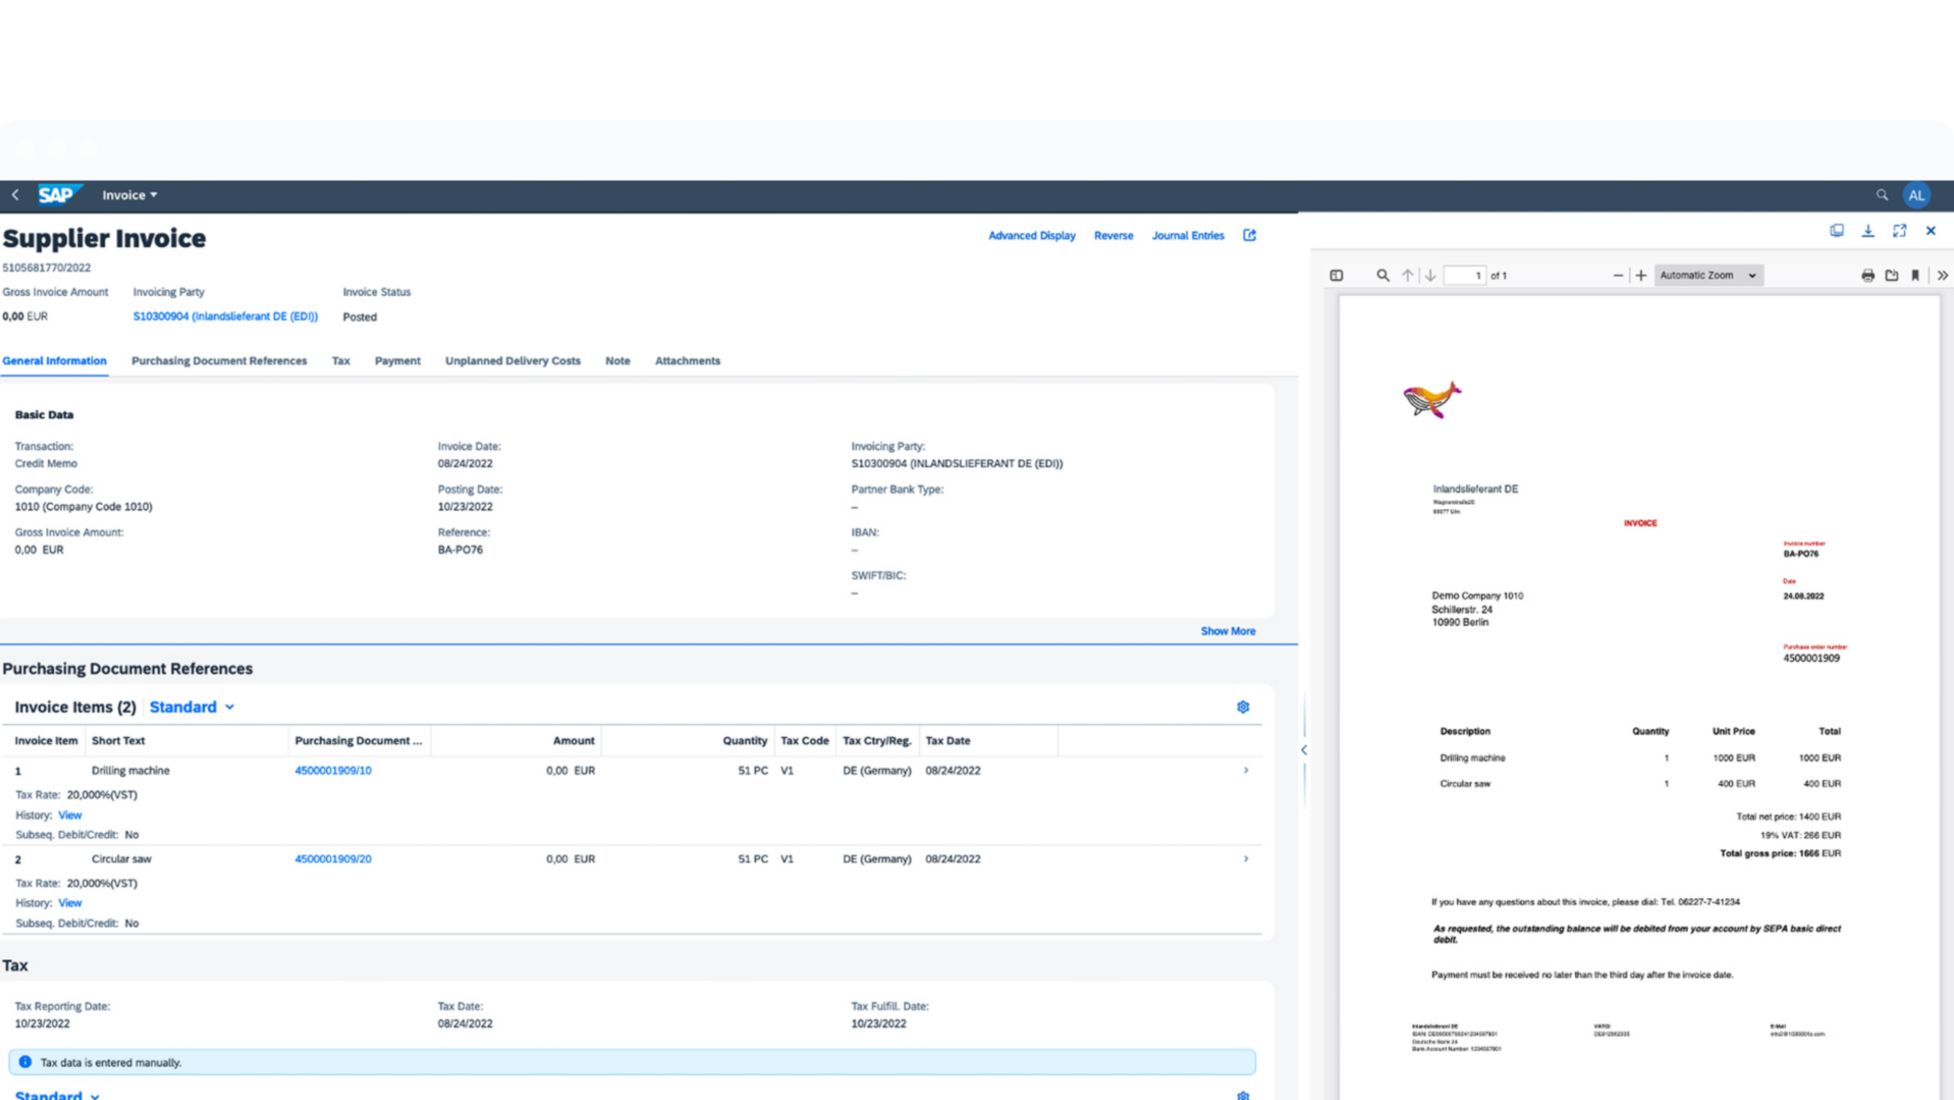Switch to the Payment tab

[x=397, y=361]
